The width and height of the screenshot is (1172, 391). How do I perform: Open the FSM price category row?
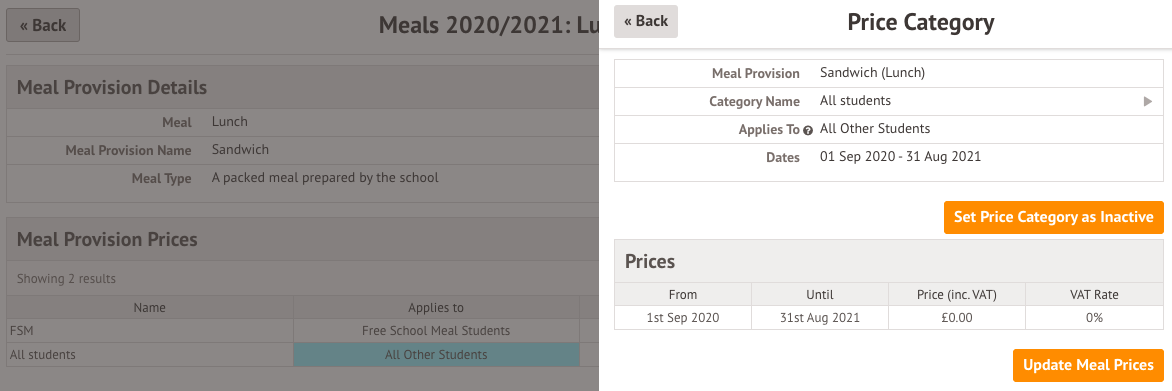click(x=149, y=330)
